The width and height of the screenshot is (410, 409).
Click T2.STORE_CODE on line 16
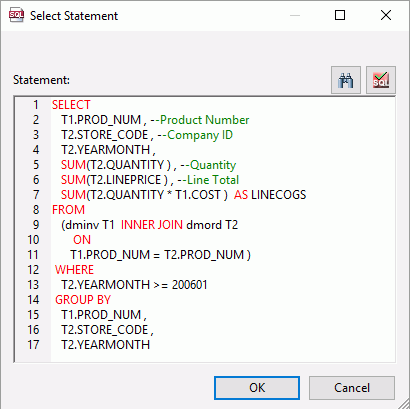[x=105, y=330]
